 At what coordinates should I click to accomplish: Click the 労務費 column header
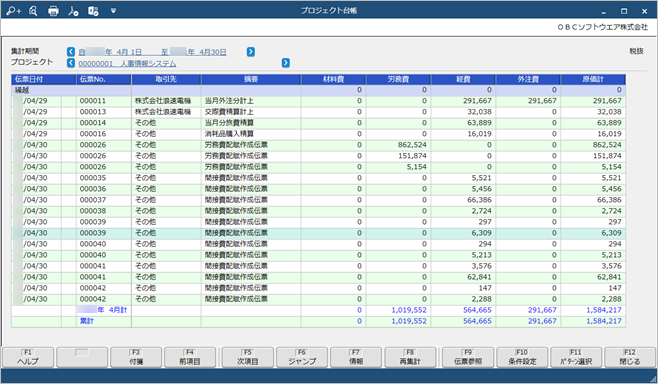click(x=398, y=79)
